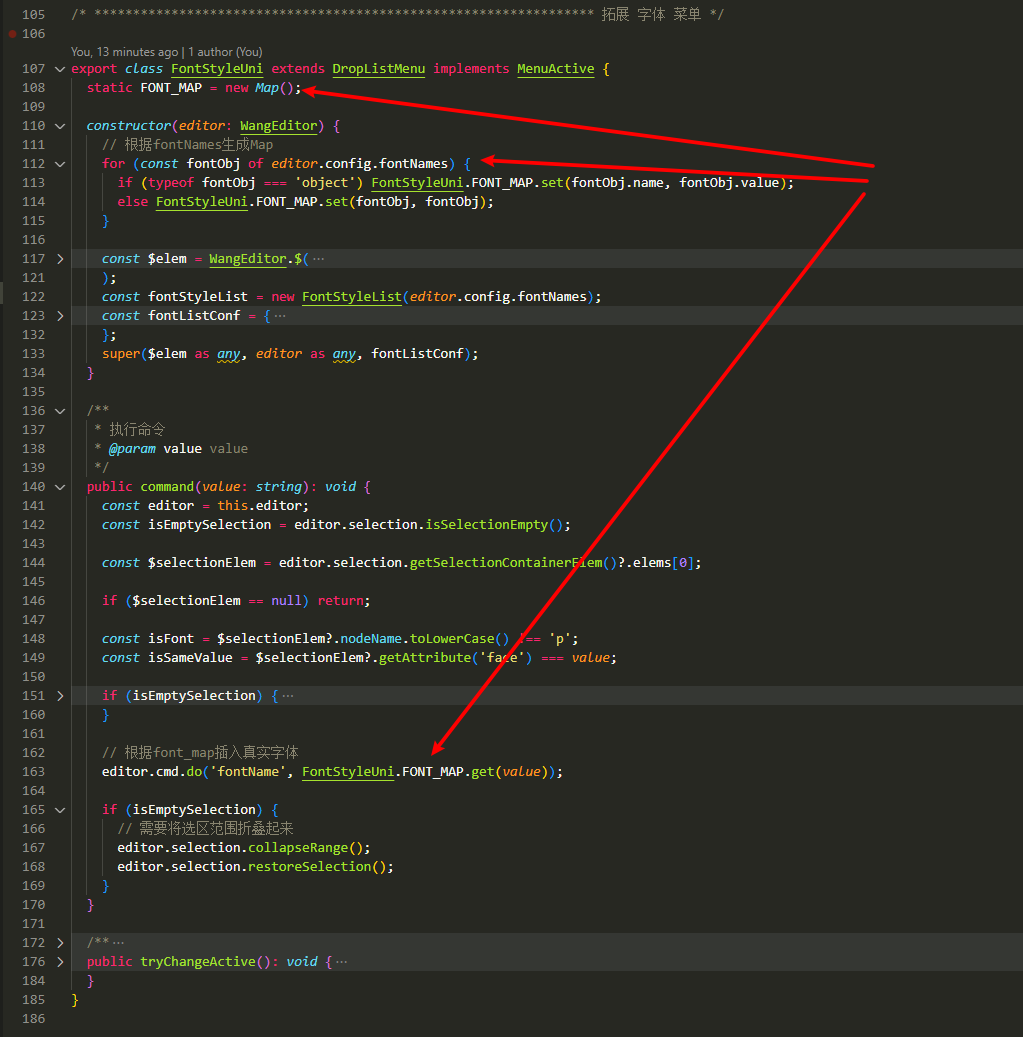Expand folded fontListConf object at line 123
1023x1037 pixels.
pyautogui.click(x=60, y=316)
